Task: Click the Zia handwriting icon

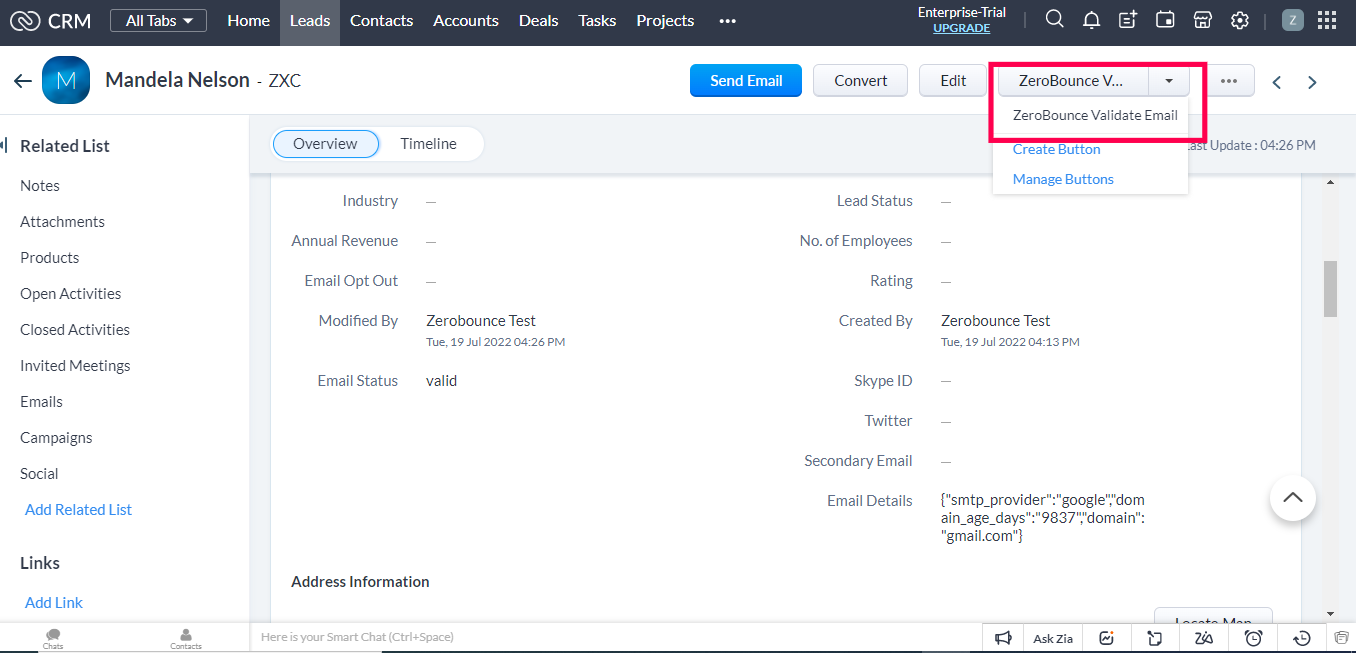Action: pos(1204,638)
